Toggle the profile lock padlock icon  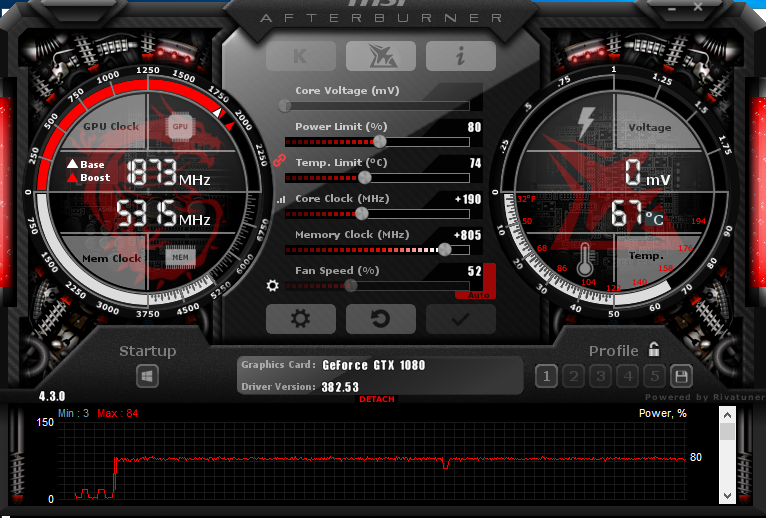654,349
